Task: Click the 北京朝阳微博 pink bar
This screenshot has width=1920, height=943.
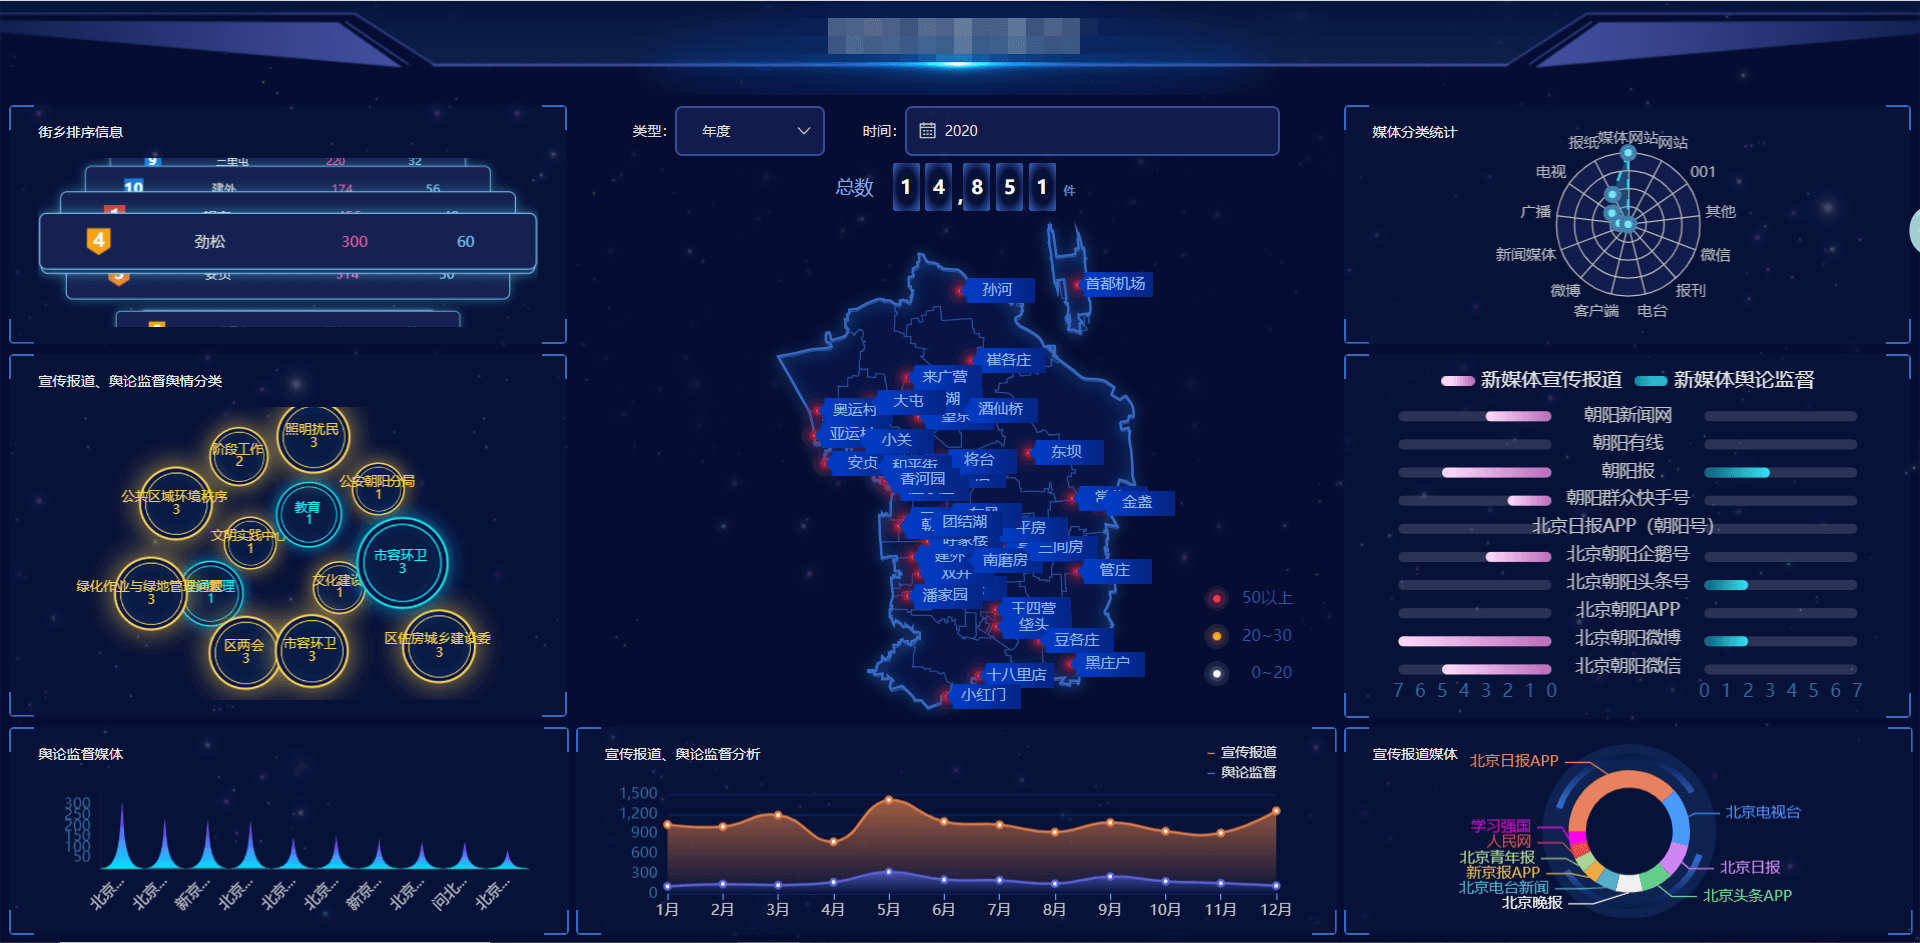Action: [x=1475, y=641]
